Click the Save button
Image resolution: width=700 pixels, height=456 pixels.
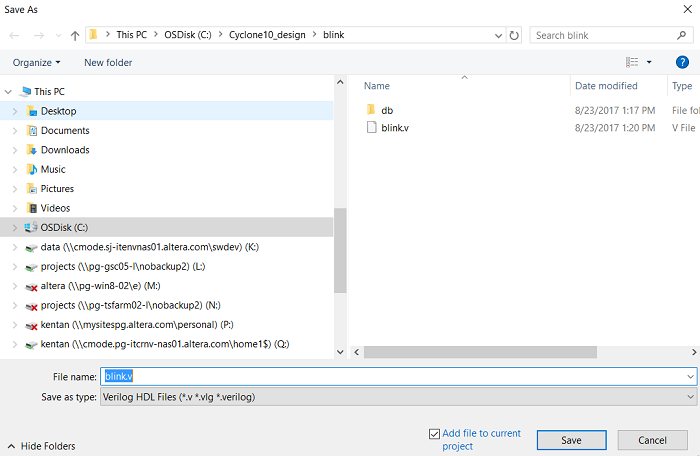[571, 440]
